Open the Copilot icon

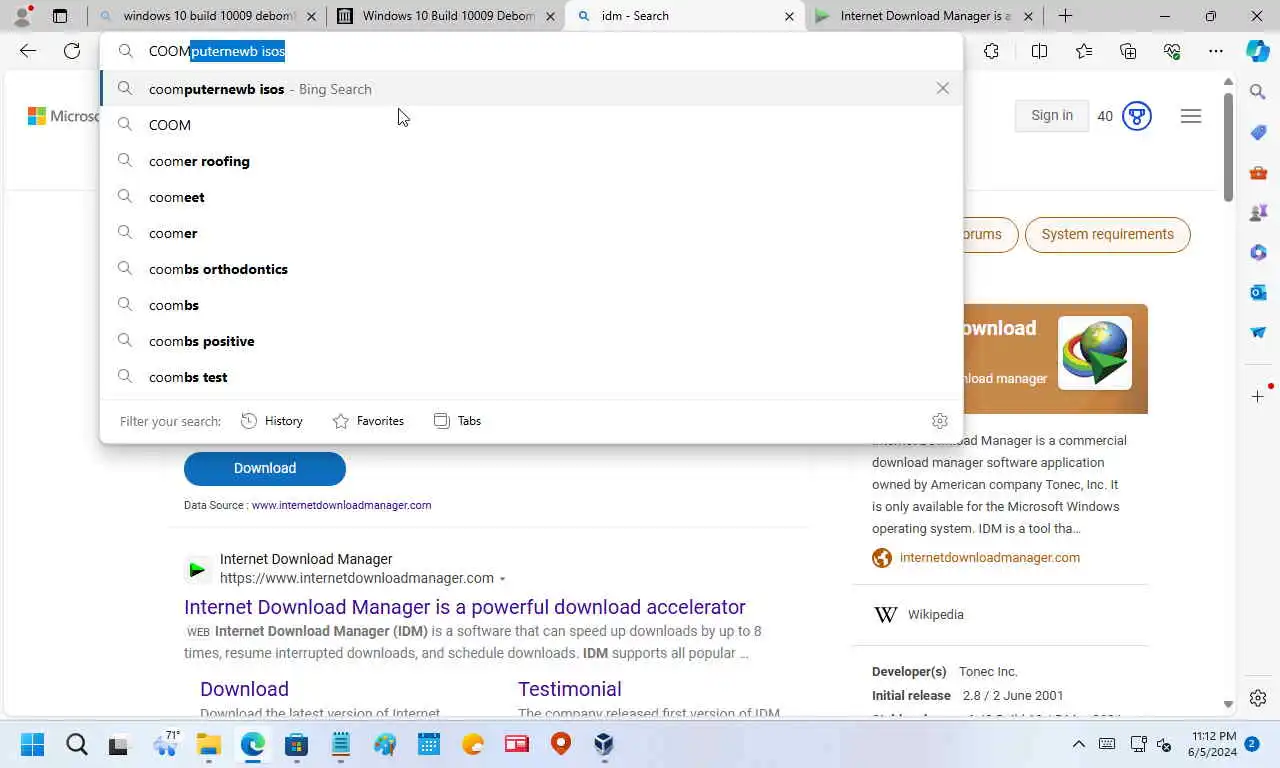[x=1258, y=51]
